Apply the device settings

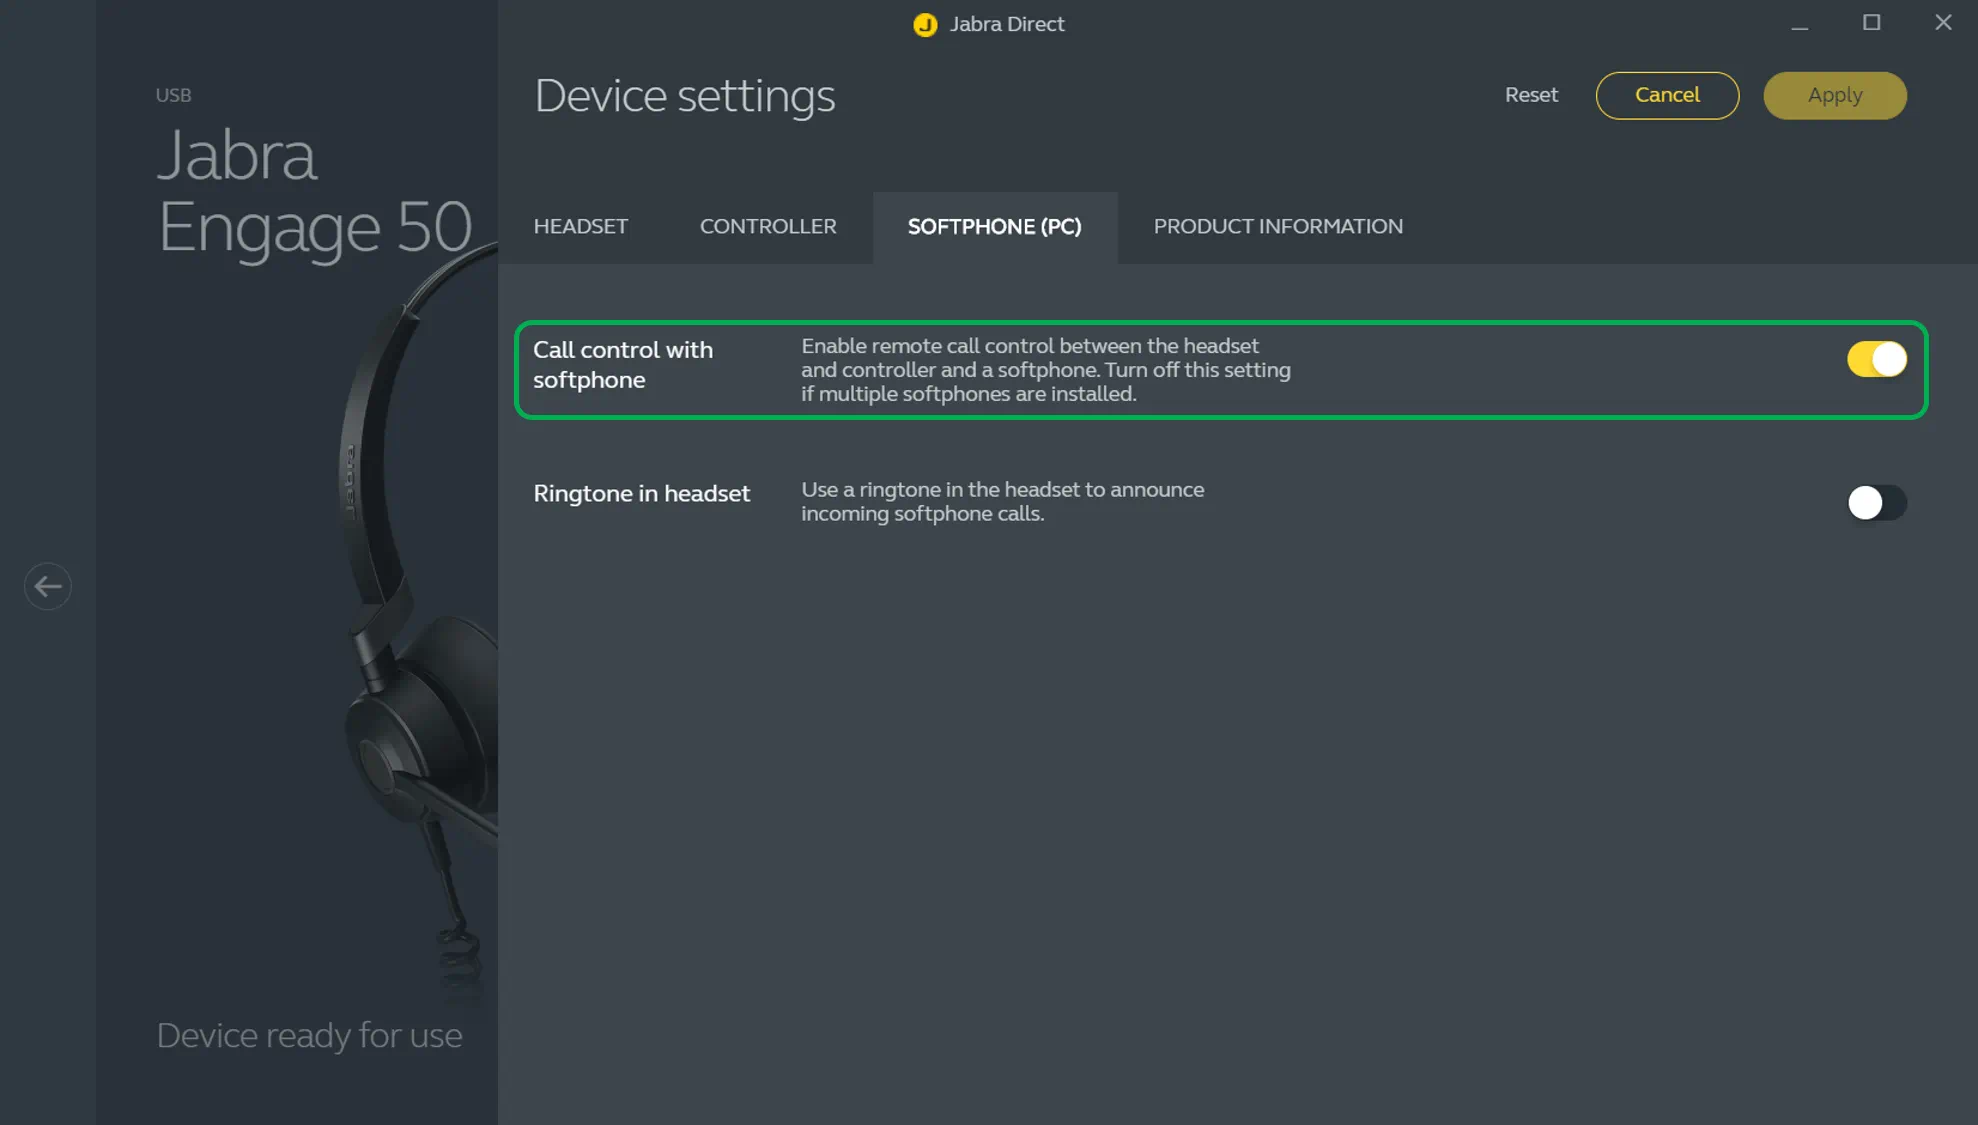(x=1834, y=95)
